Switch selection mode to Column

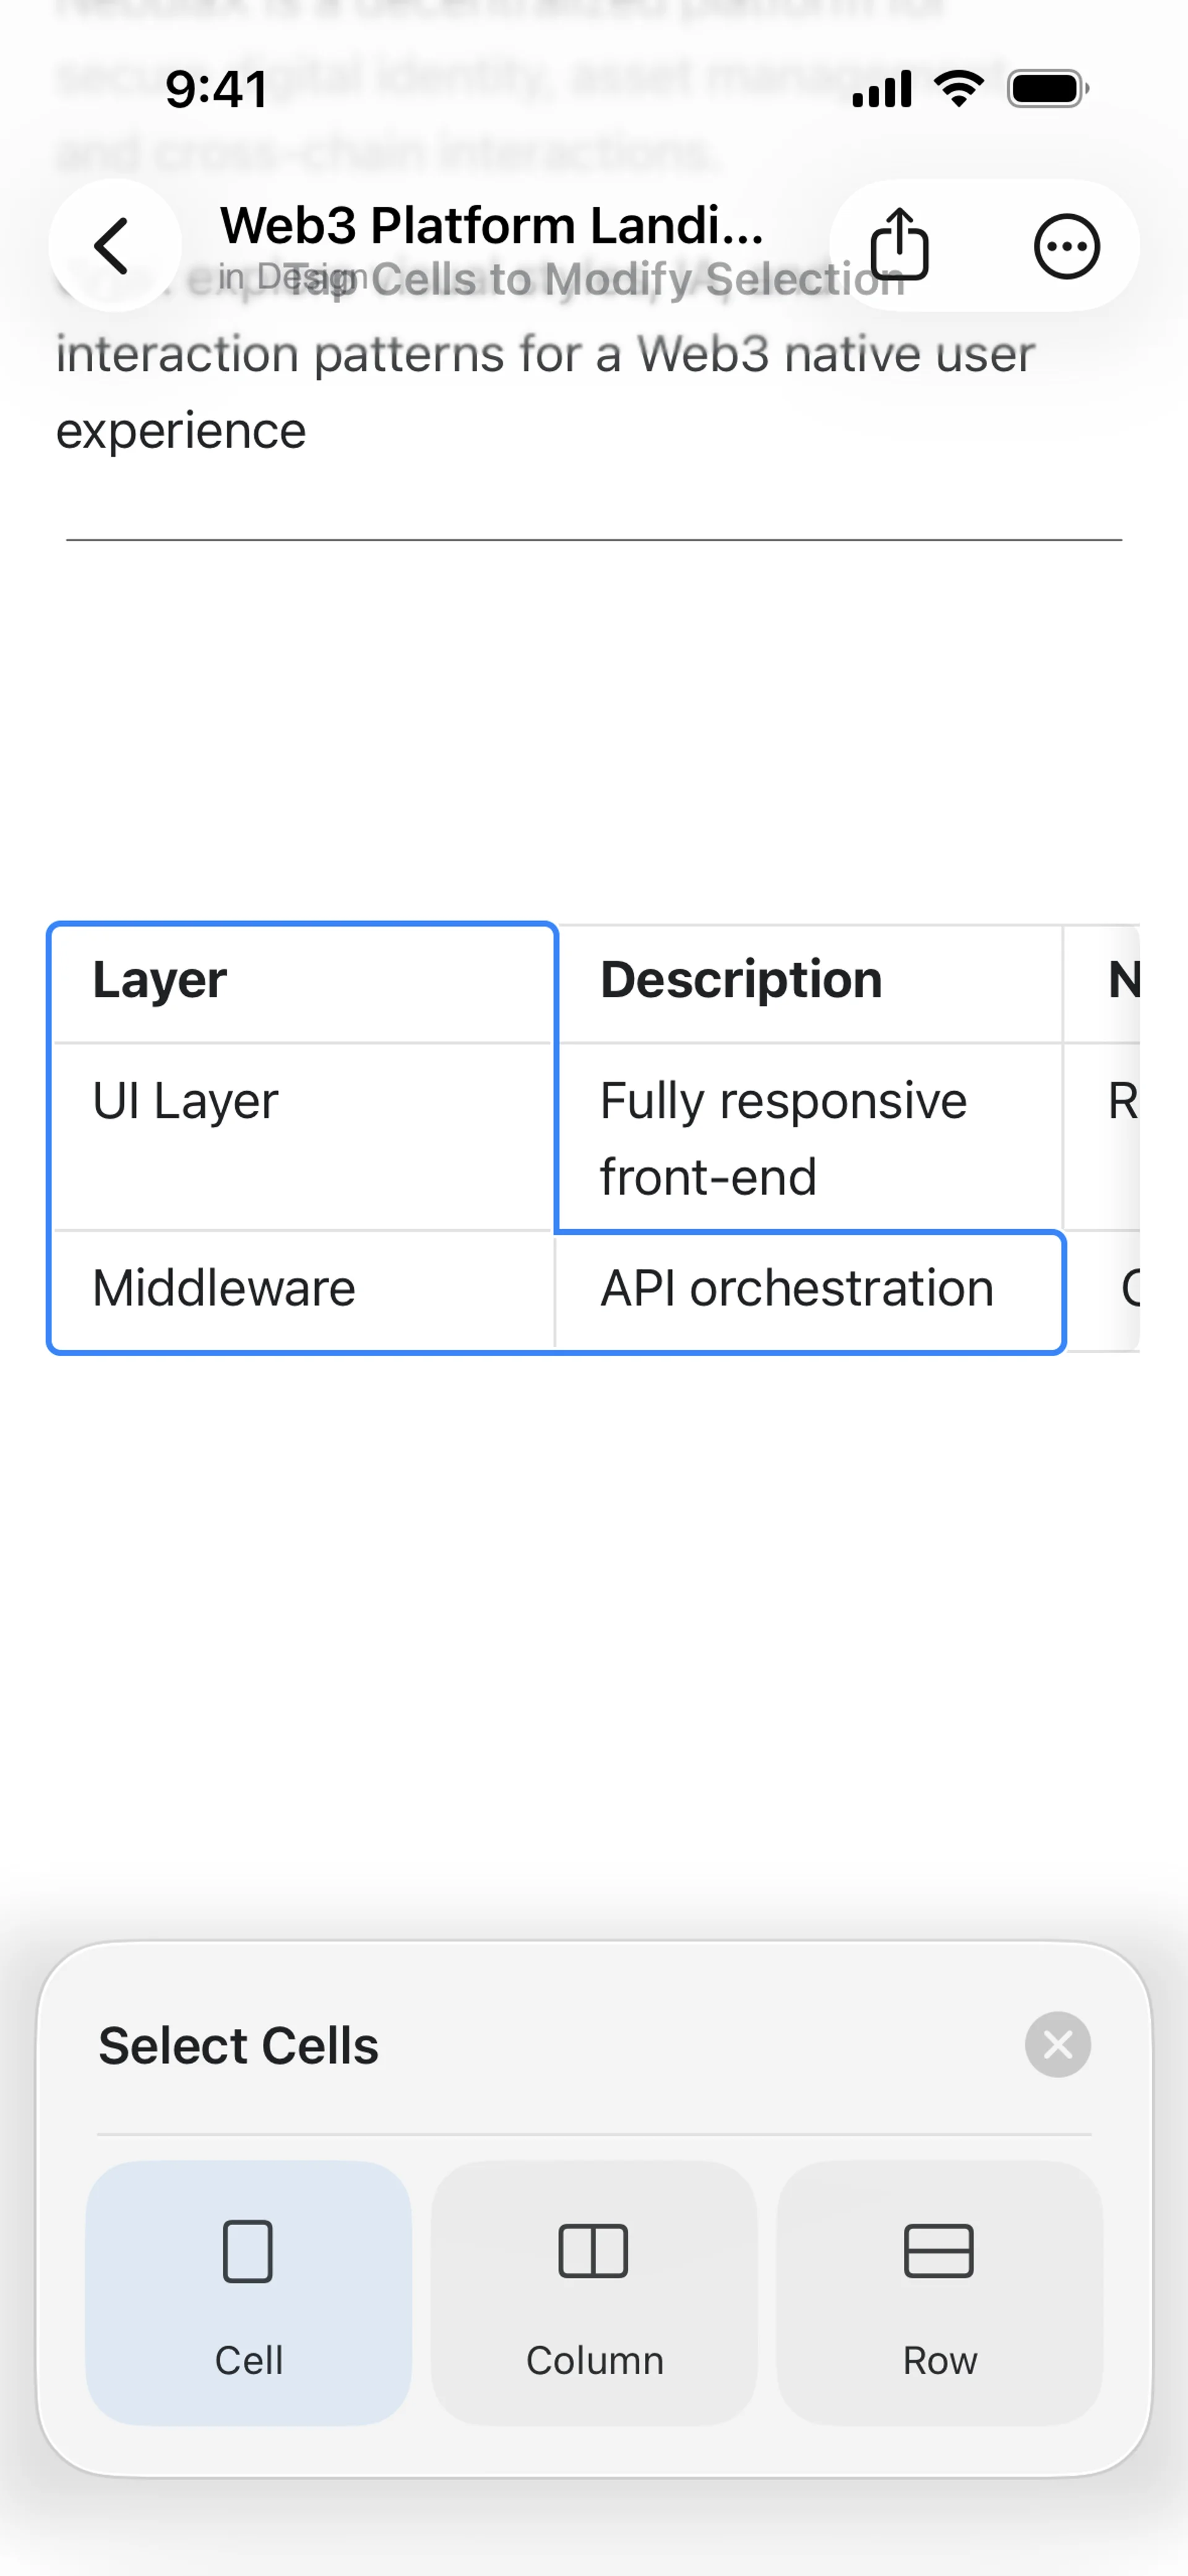594,2292
